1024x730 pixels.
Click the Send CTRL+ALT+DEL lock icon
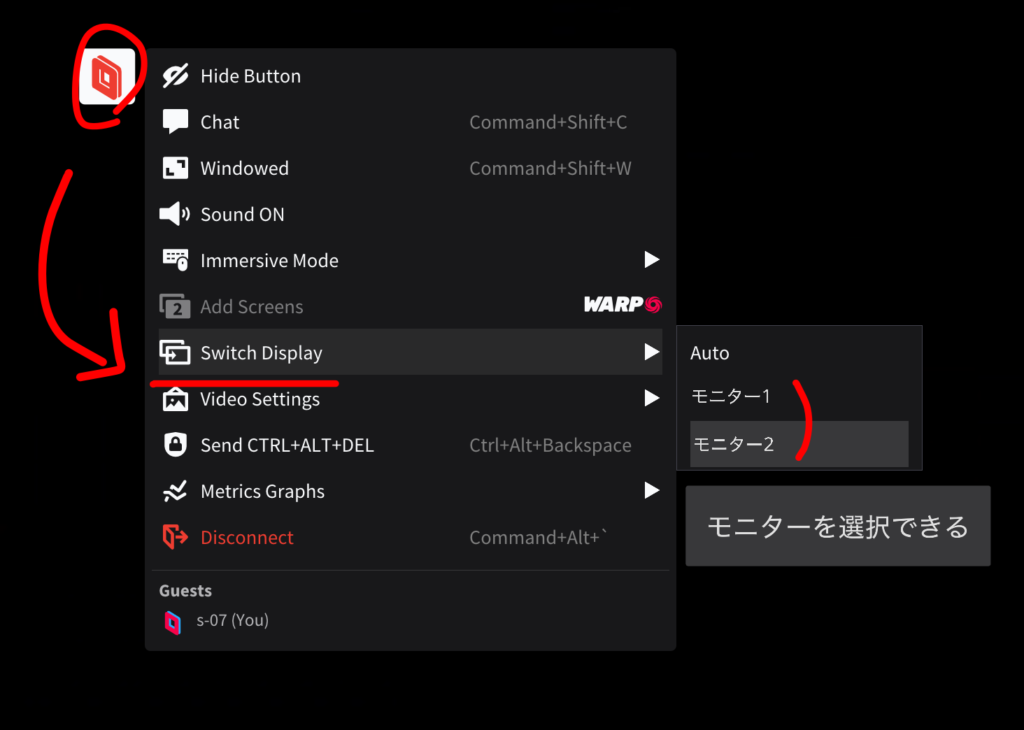tap(176, 445)
